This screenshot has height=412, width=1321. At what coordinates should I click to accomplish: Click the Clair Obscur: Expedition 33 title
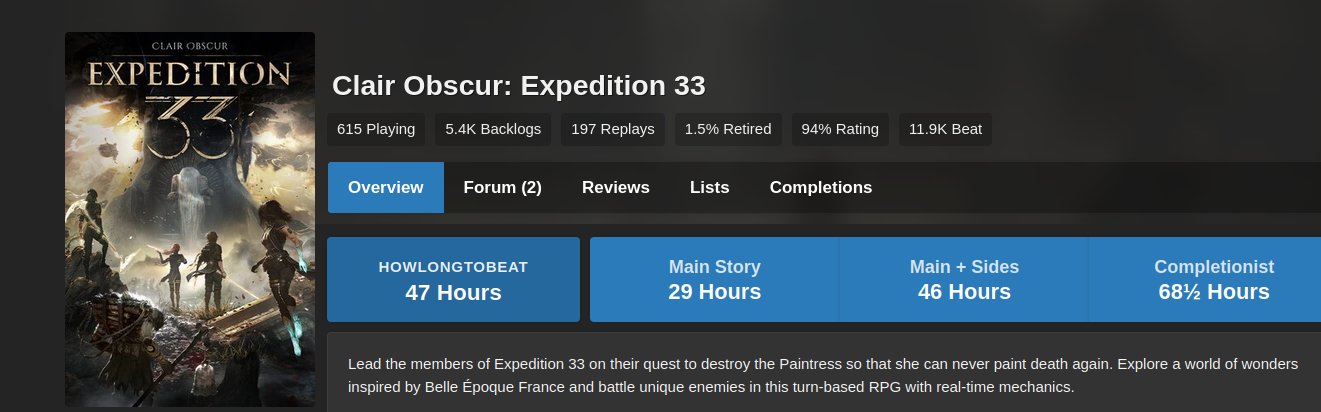(518, 86)
